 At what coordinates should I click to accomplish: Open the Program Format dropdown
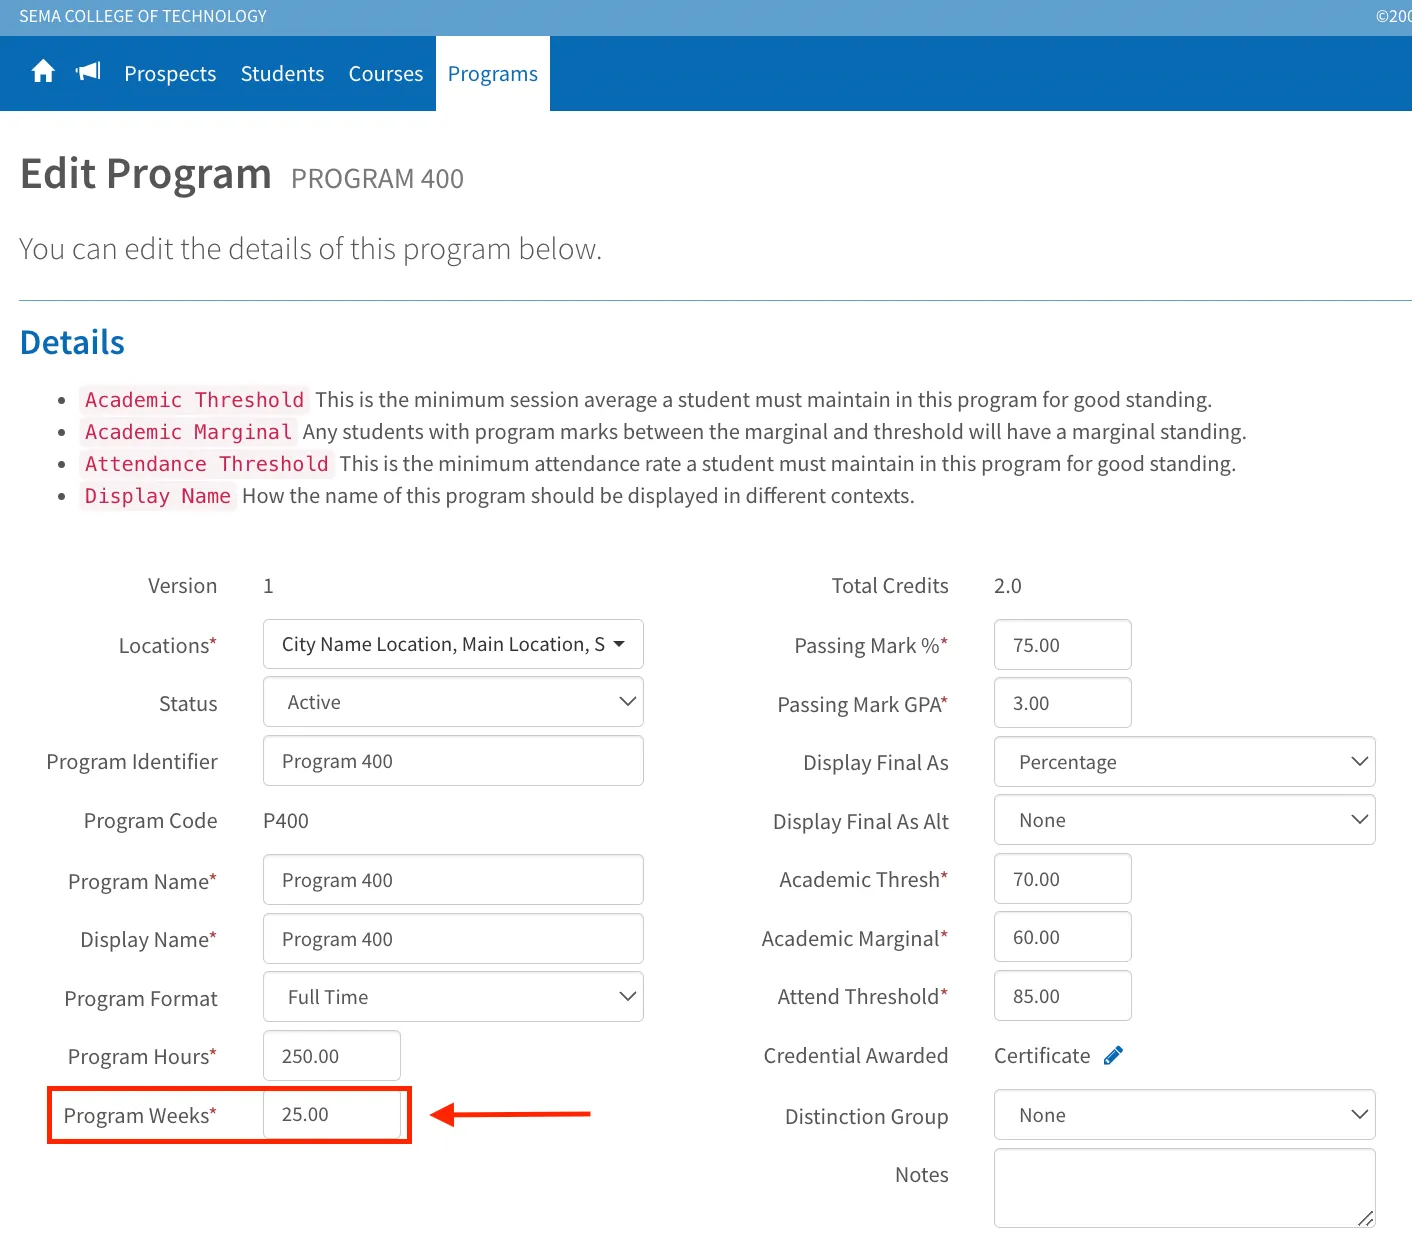453,997
